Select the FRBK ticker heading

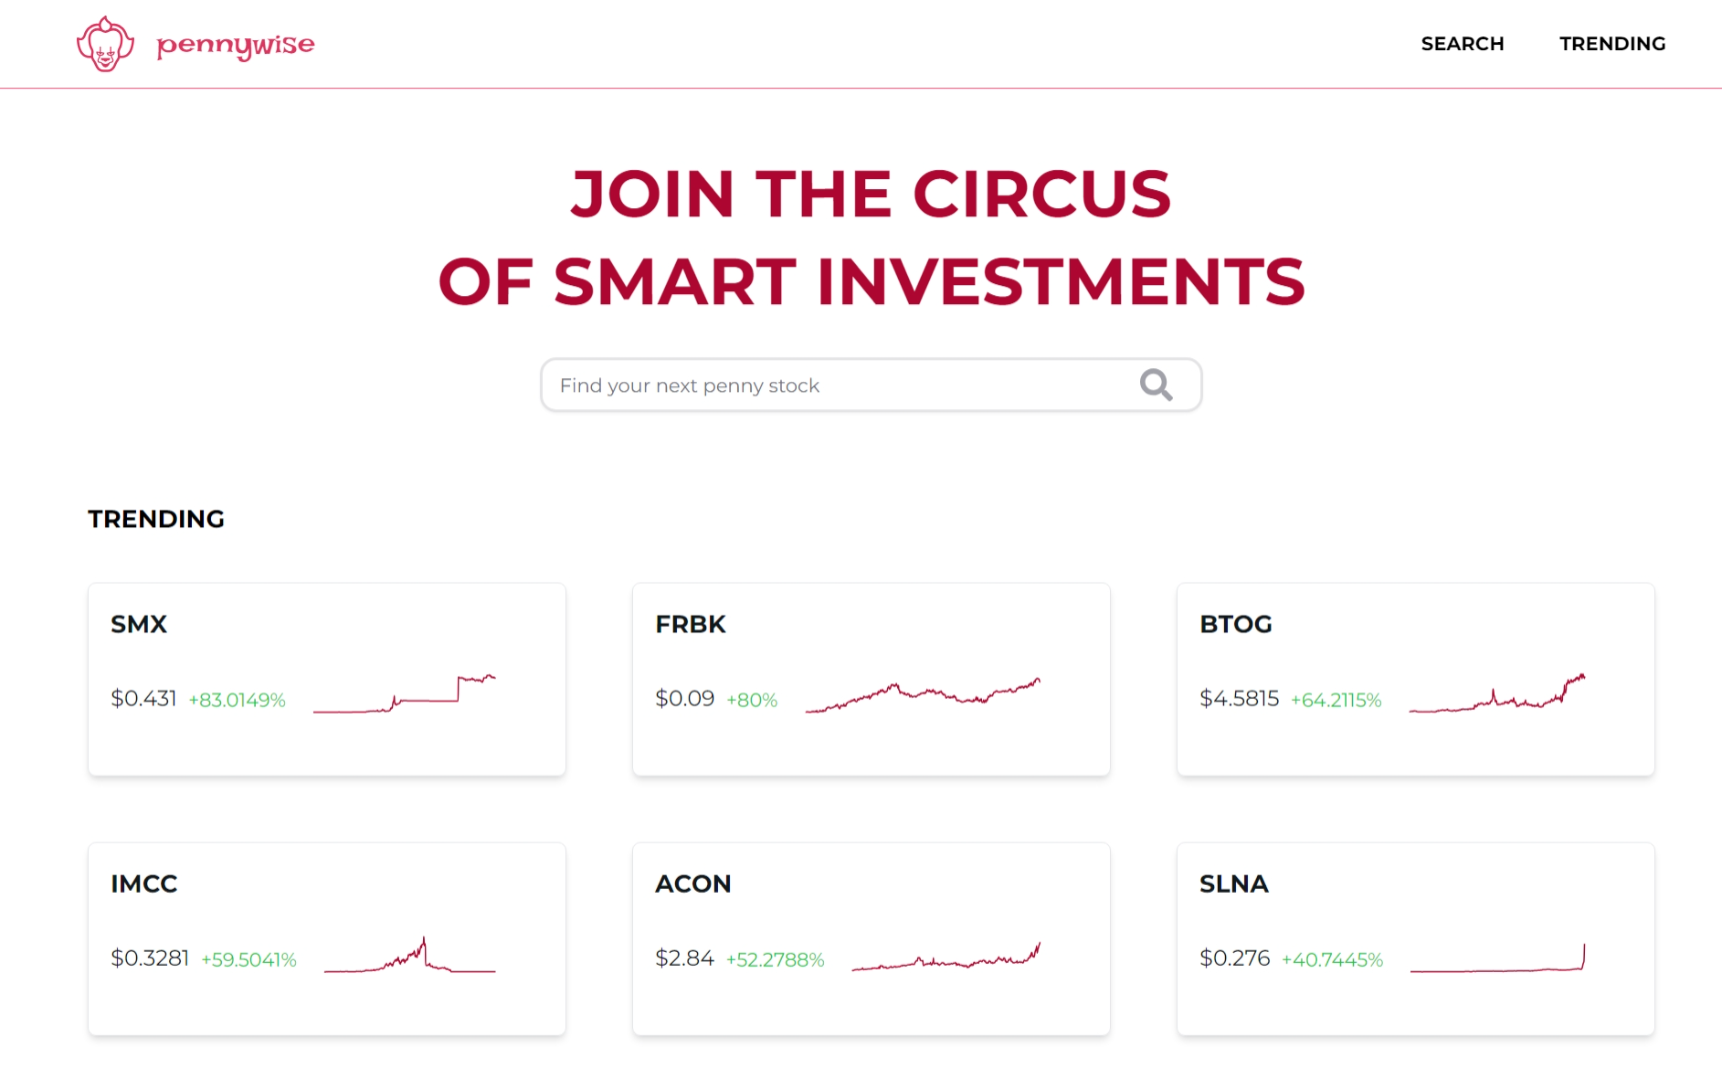pyautogui.click(x=690, y=624)
